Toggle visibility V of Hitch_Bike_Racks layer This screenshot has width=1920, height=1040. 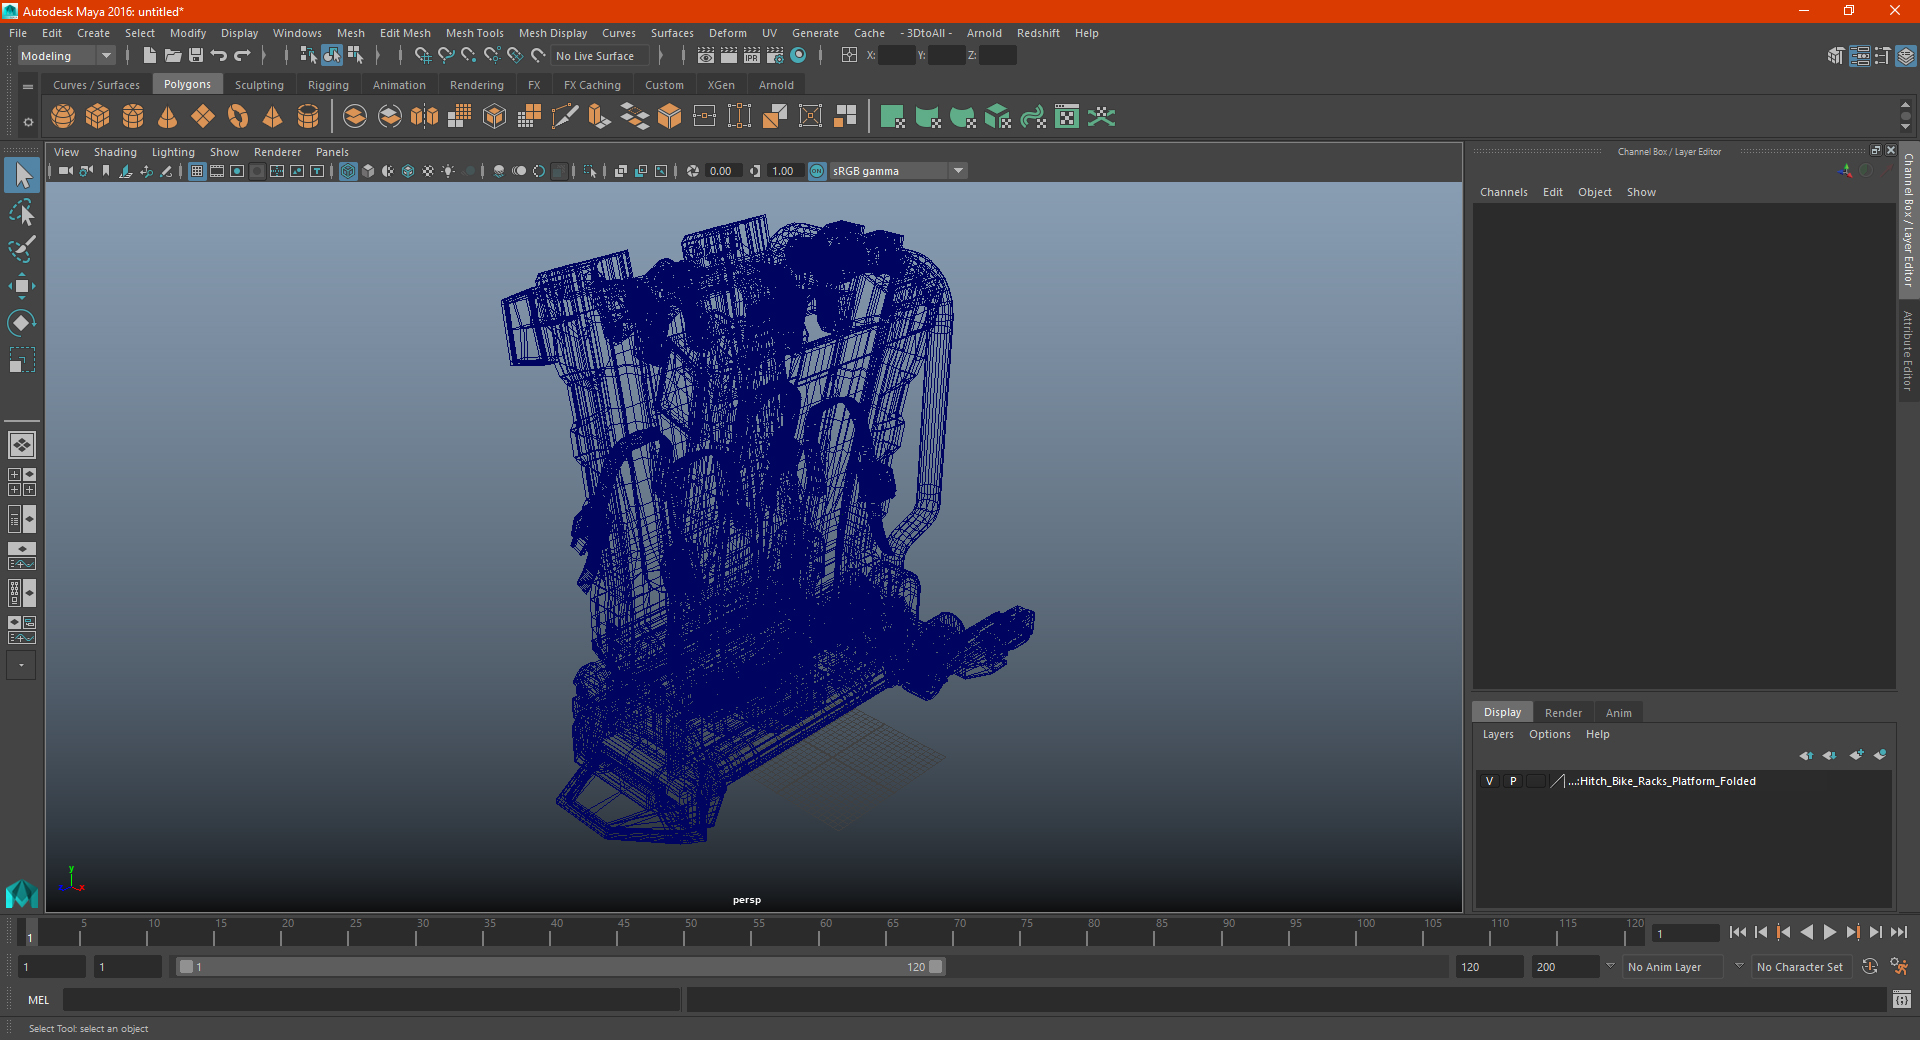coord(1490,781)
